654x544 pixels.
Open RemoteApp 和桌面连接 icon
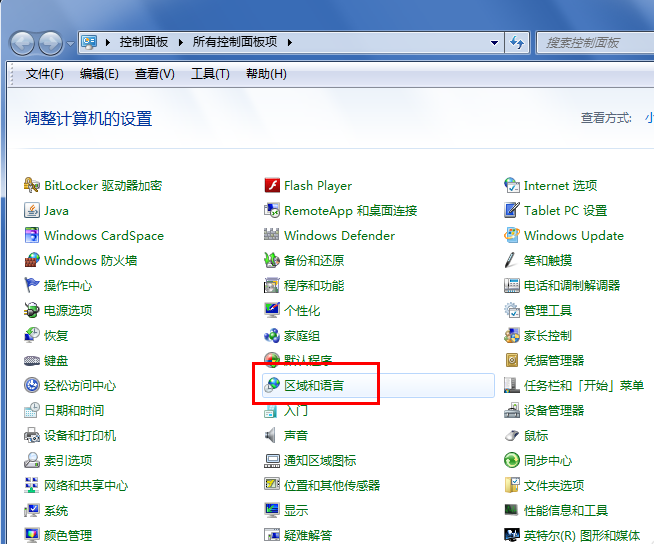click(x=272, y=210)
